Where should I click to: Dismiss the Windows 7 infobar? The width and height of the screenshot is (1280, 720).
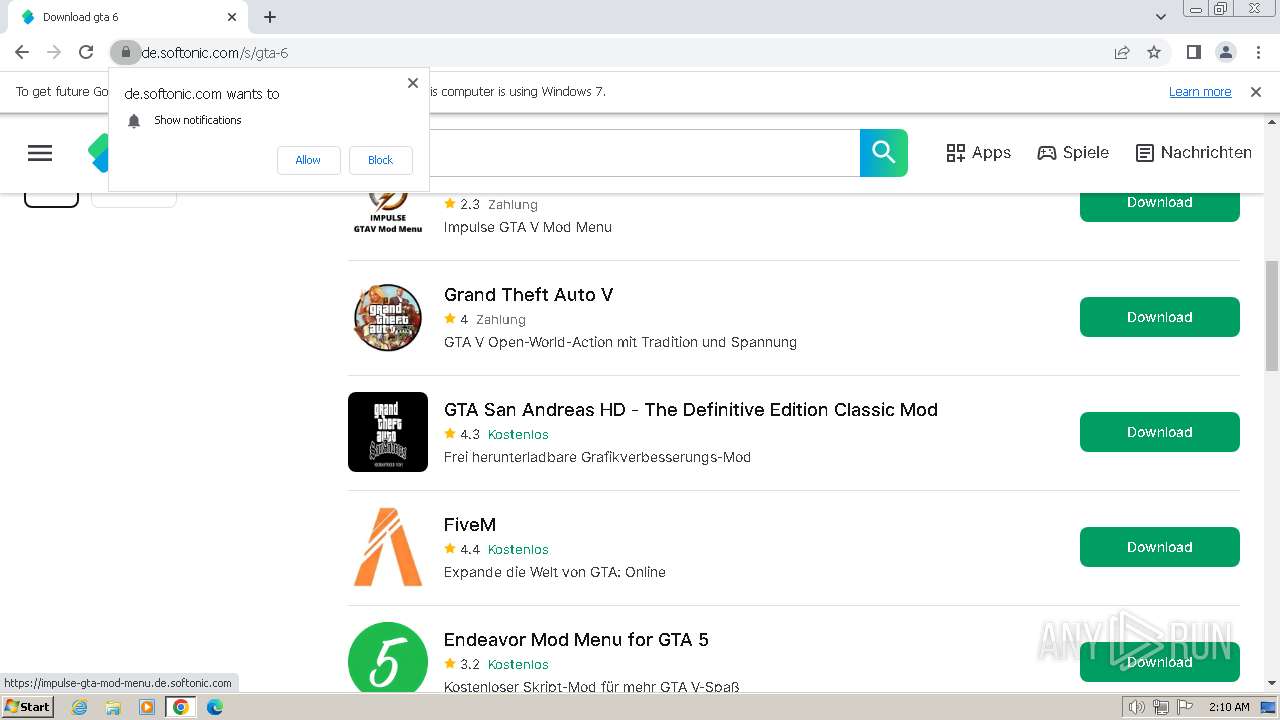[x=1256, y=91]
